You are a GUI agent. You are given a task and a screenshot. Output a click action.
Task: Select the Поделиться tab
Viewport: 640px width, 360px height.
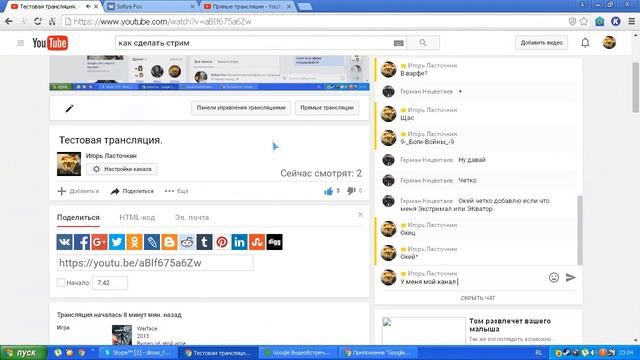(x=78, y=218)
